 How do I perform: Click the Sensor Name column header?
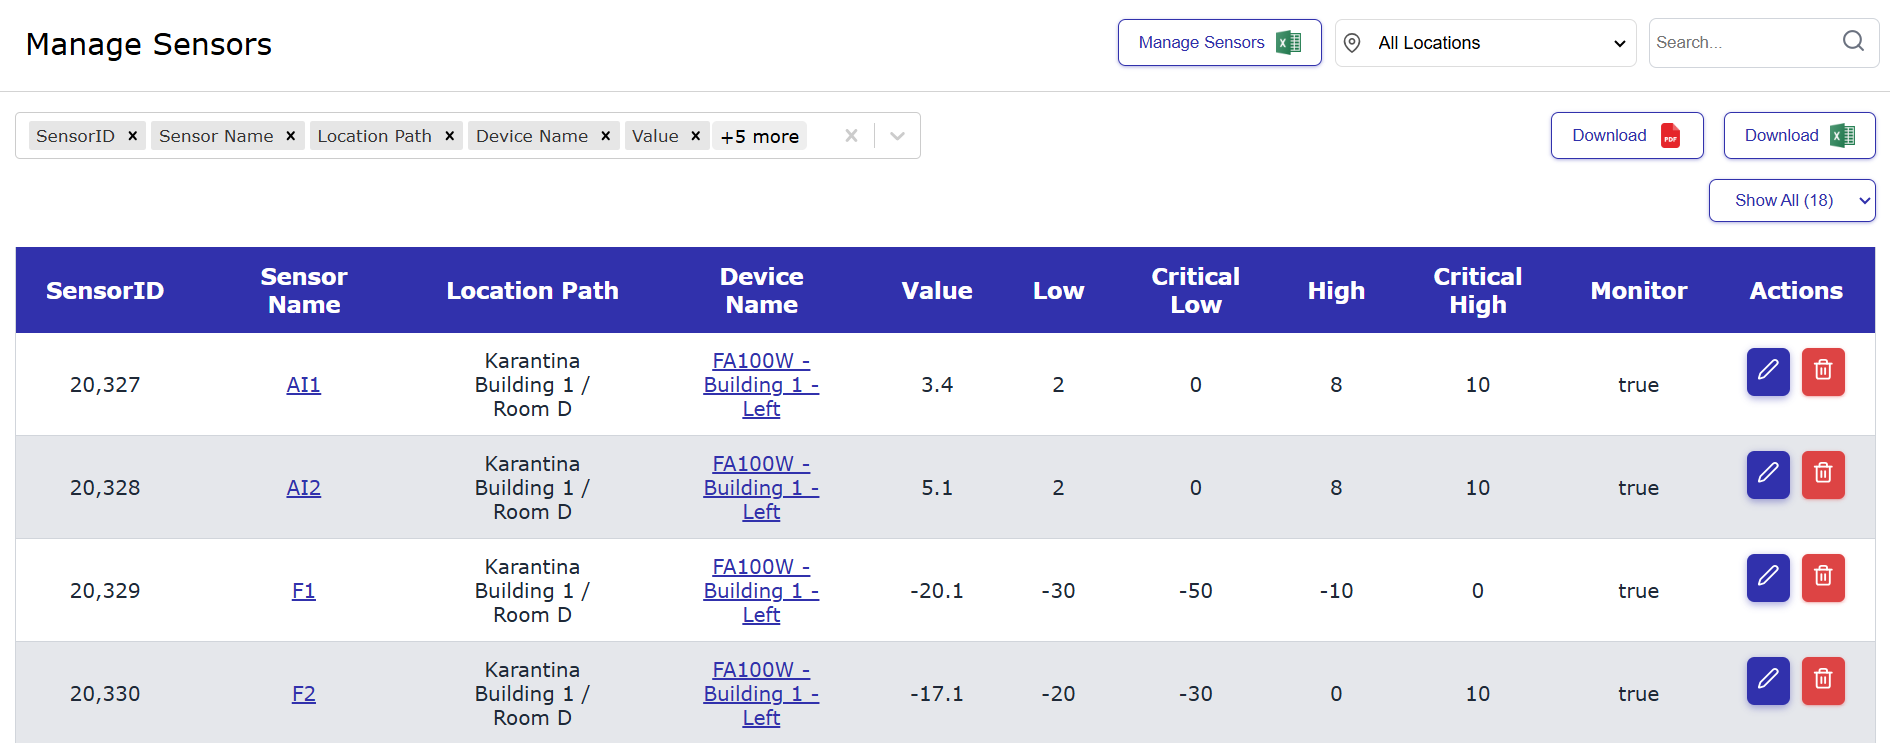pyautogui.click(x=304, y=290)
